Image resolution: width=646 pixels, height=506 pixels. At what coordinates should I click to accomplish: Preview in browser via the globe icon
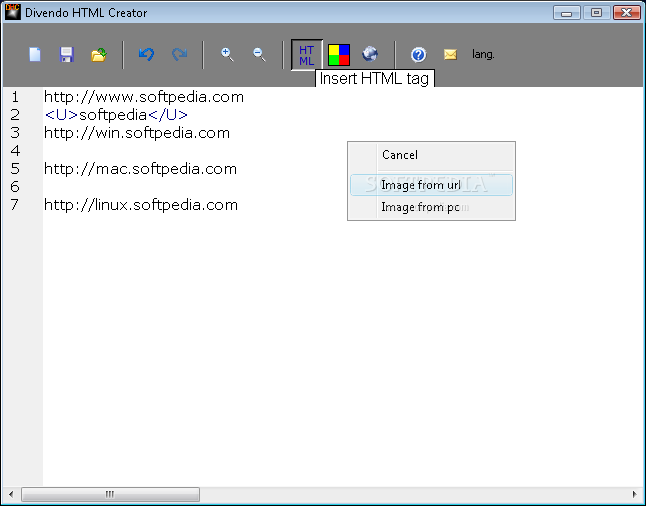point(370,54)
